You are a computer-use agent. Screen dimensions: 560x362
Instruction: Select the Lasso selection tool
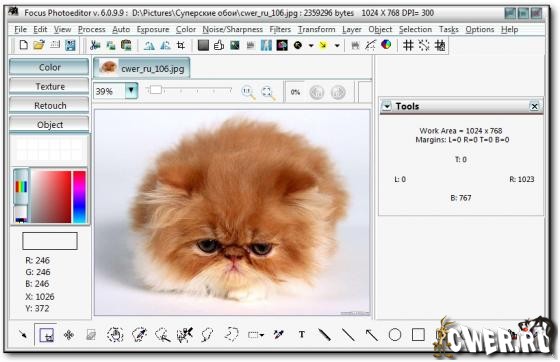pyautogui.click(x=207, y=335)
